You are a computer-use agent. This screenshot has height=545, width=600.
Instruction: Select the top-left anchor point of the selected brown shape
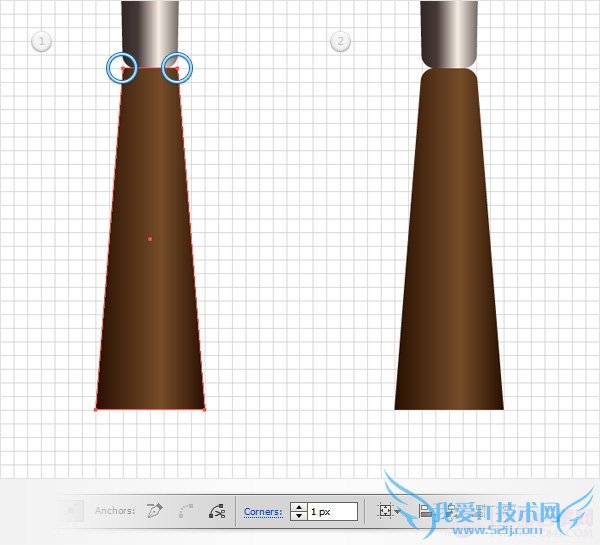pos(122,69)
